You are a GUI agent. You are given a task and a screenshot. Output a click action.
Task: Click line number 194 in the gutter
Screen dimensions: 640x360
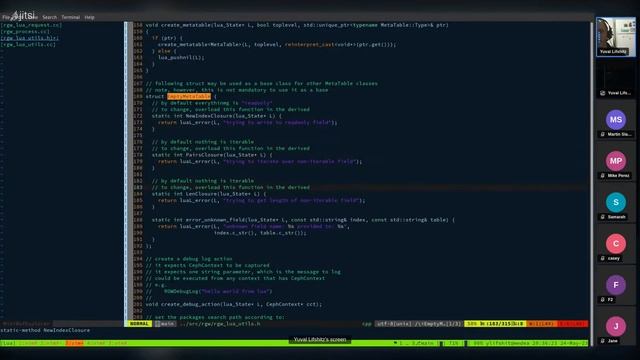point(138,259)
